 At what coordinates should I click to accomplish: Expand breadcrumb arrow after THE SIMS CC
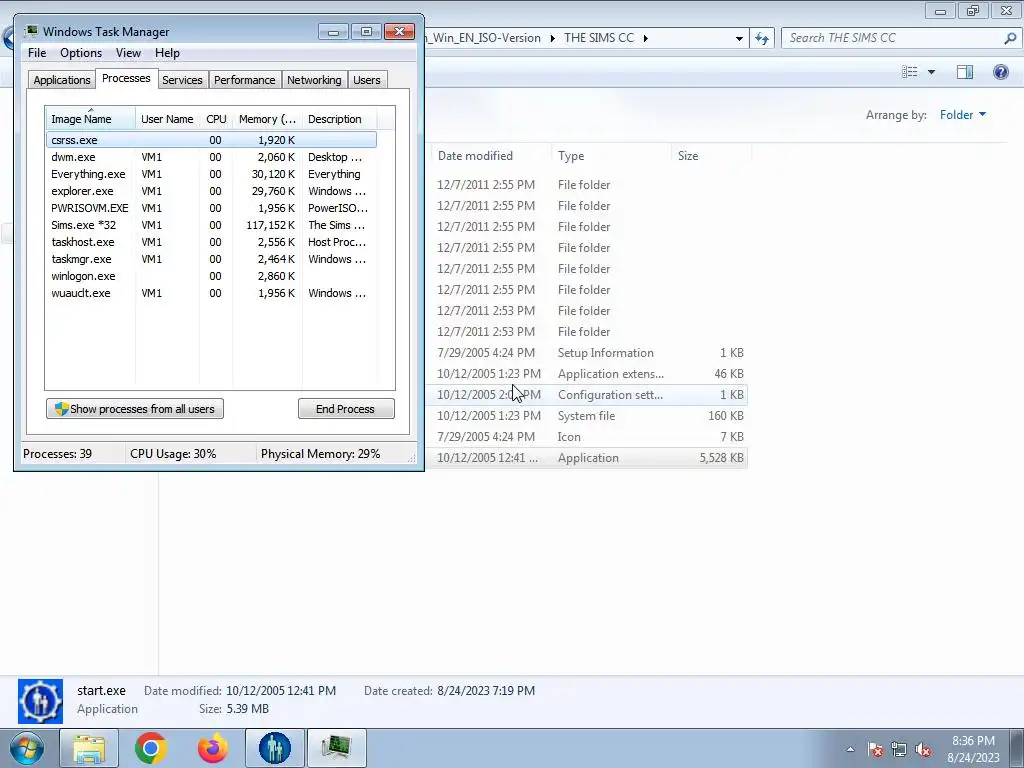coord(645,38)
